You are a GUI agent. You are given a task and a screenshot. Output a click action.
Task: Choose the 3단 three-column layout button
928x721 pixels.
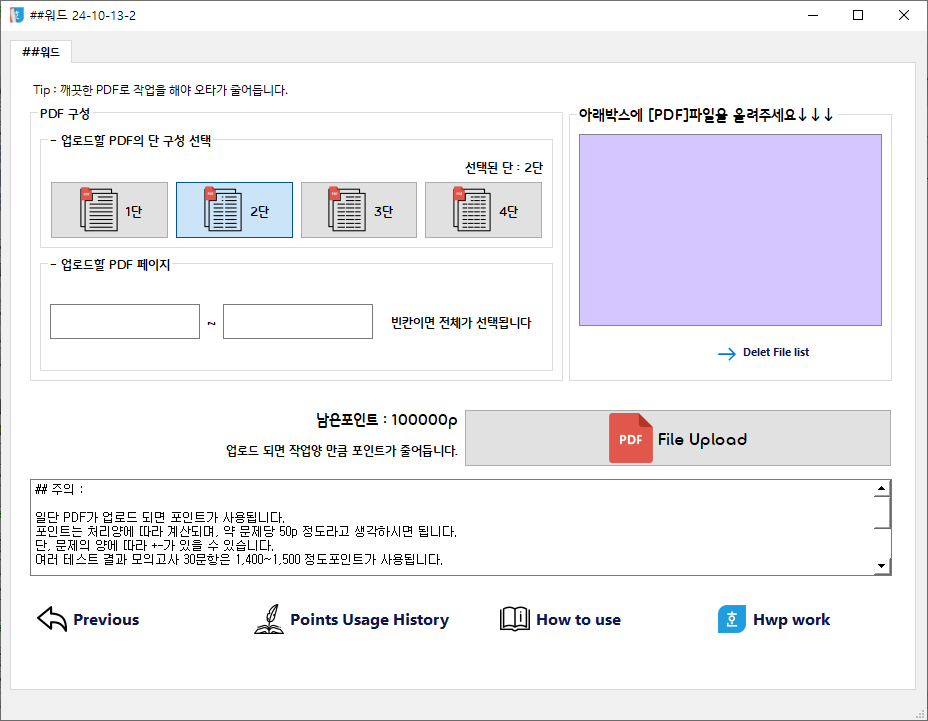[359, 210]
